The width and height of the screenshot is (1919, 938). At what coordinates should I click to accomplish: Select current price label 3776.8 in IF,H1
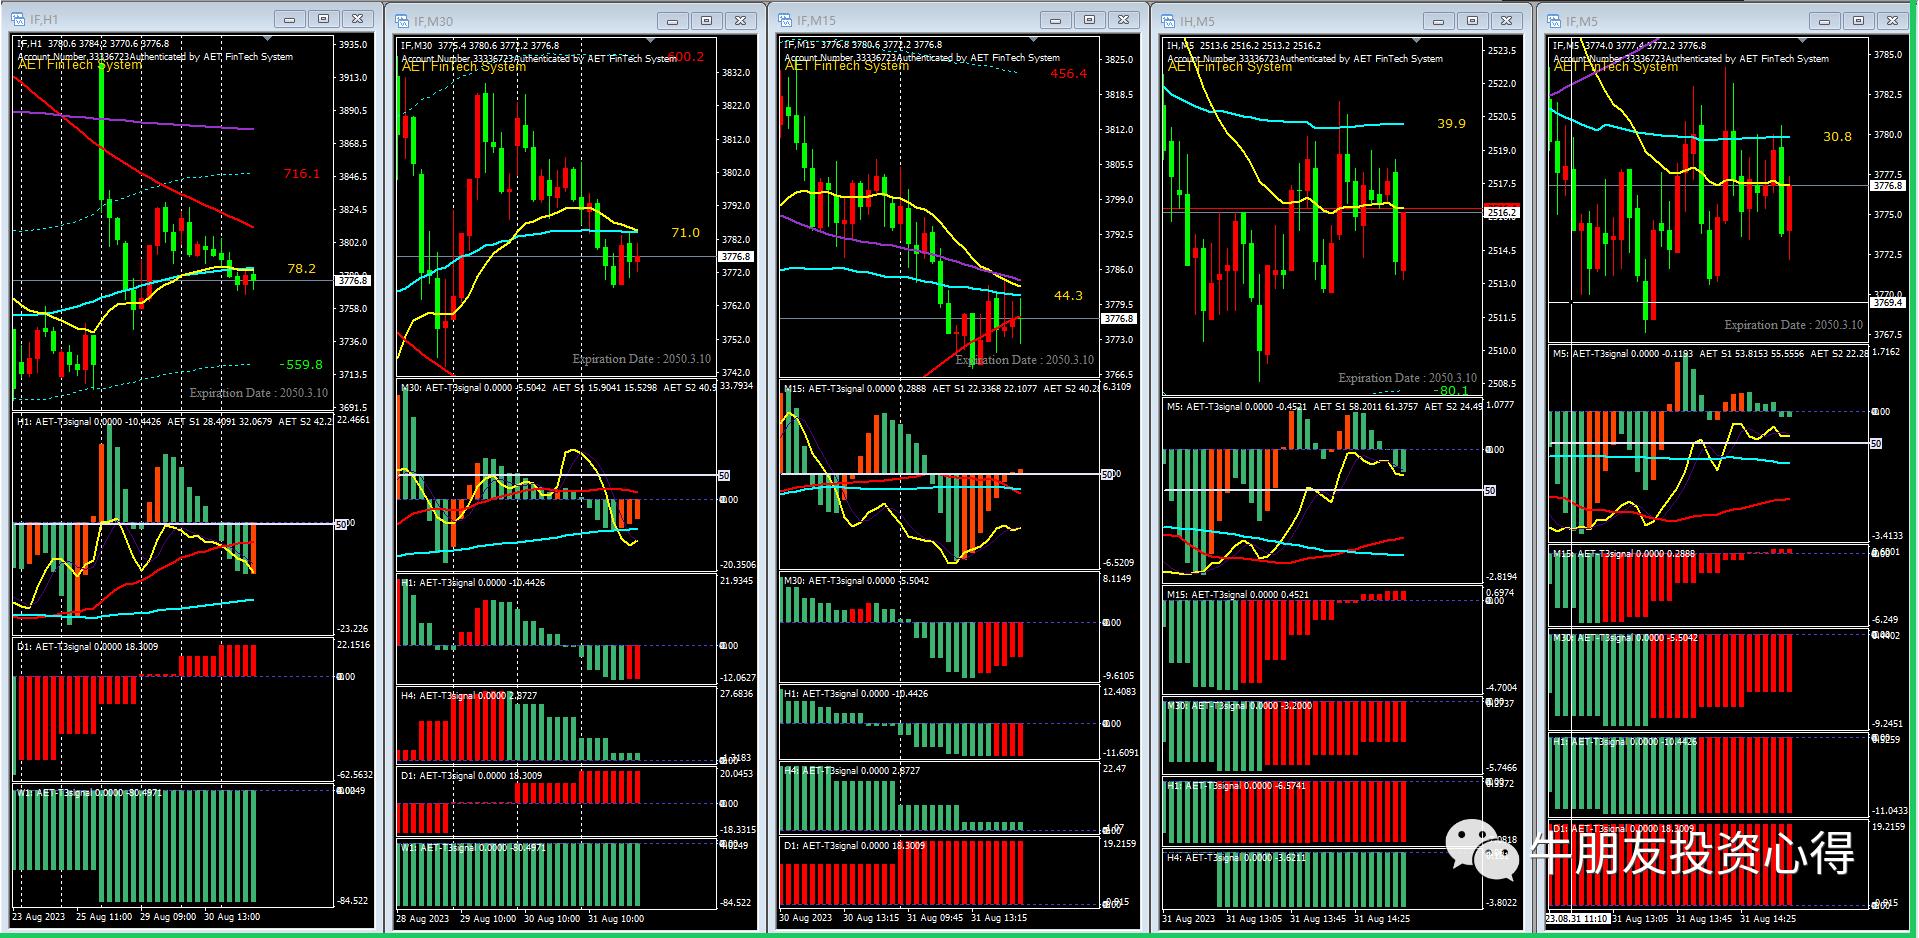coord(353,281)
